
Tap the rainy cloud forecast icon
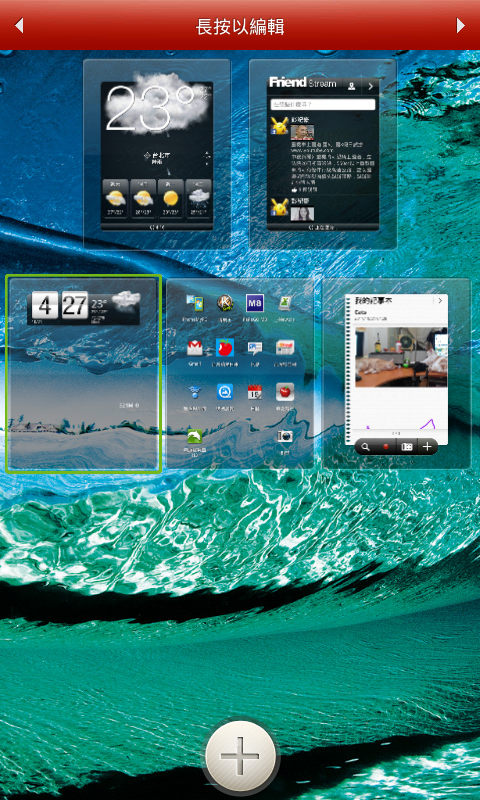click(x=198, y=196)
